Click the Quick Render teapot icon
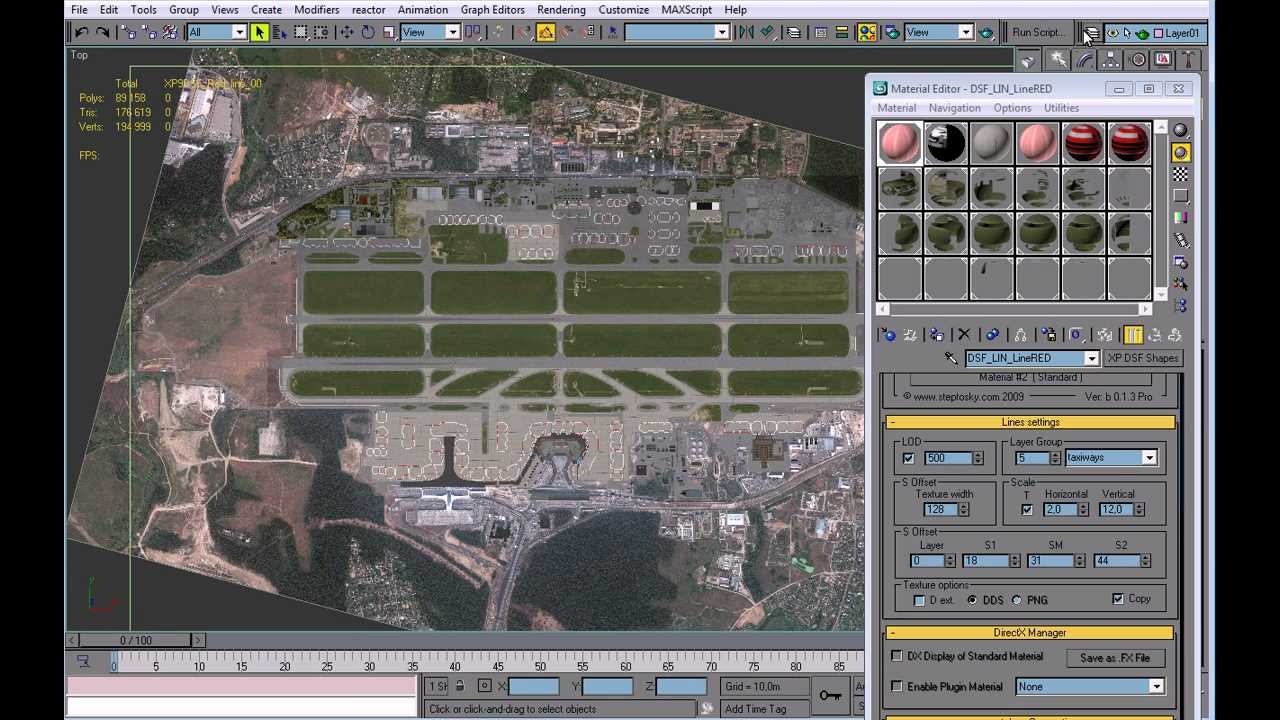The image size is (1280, 720). 986,33
